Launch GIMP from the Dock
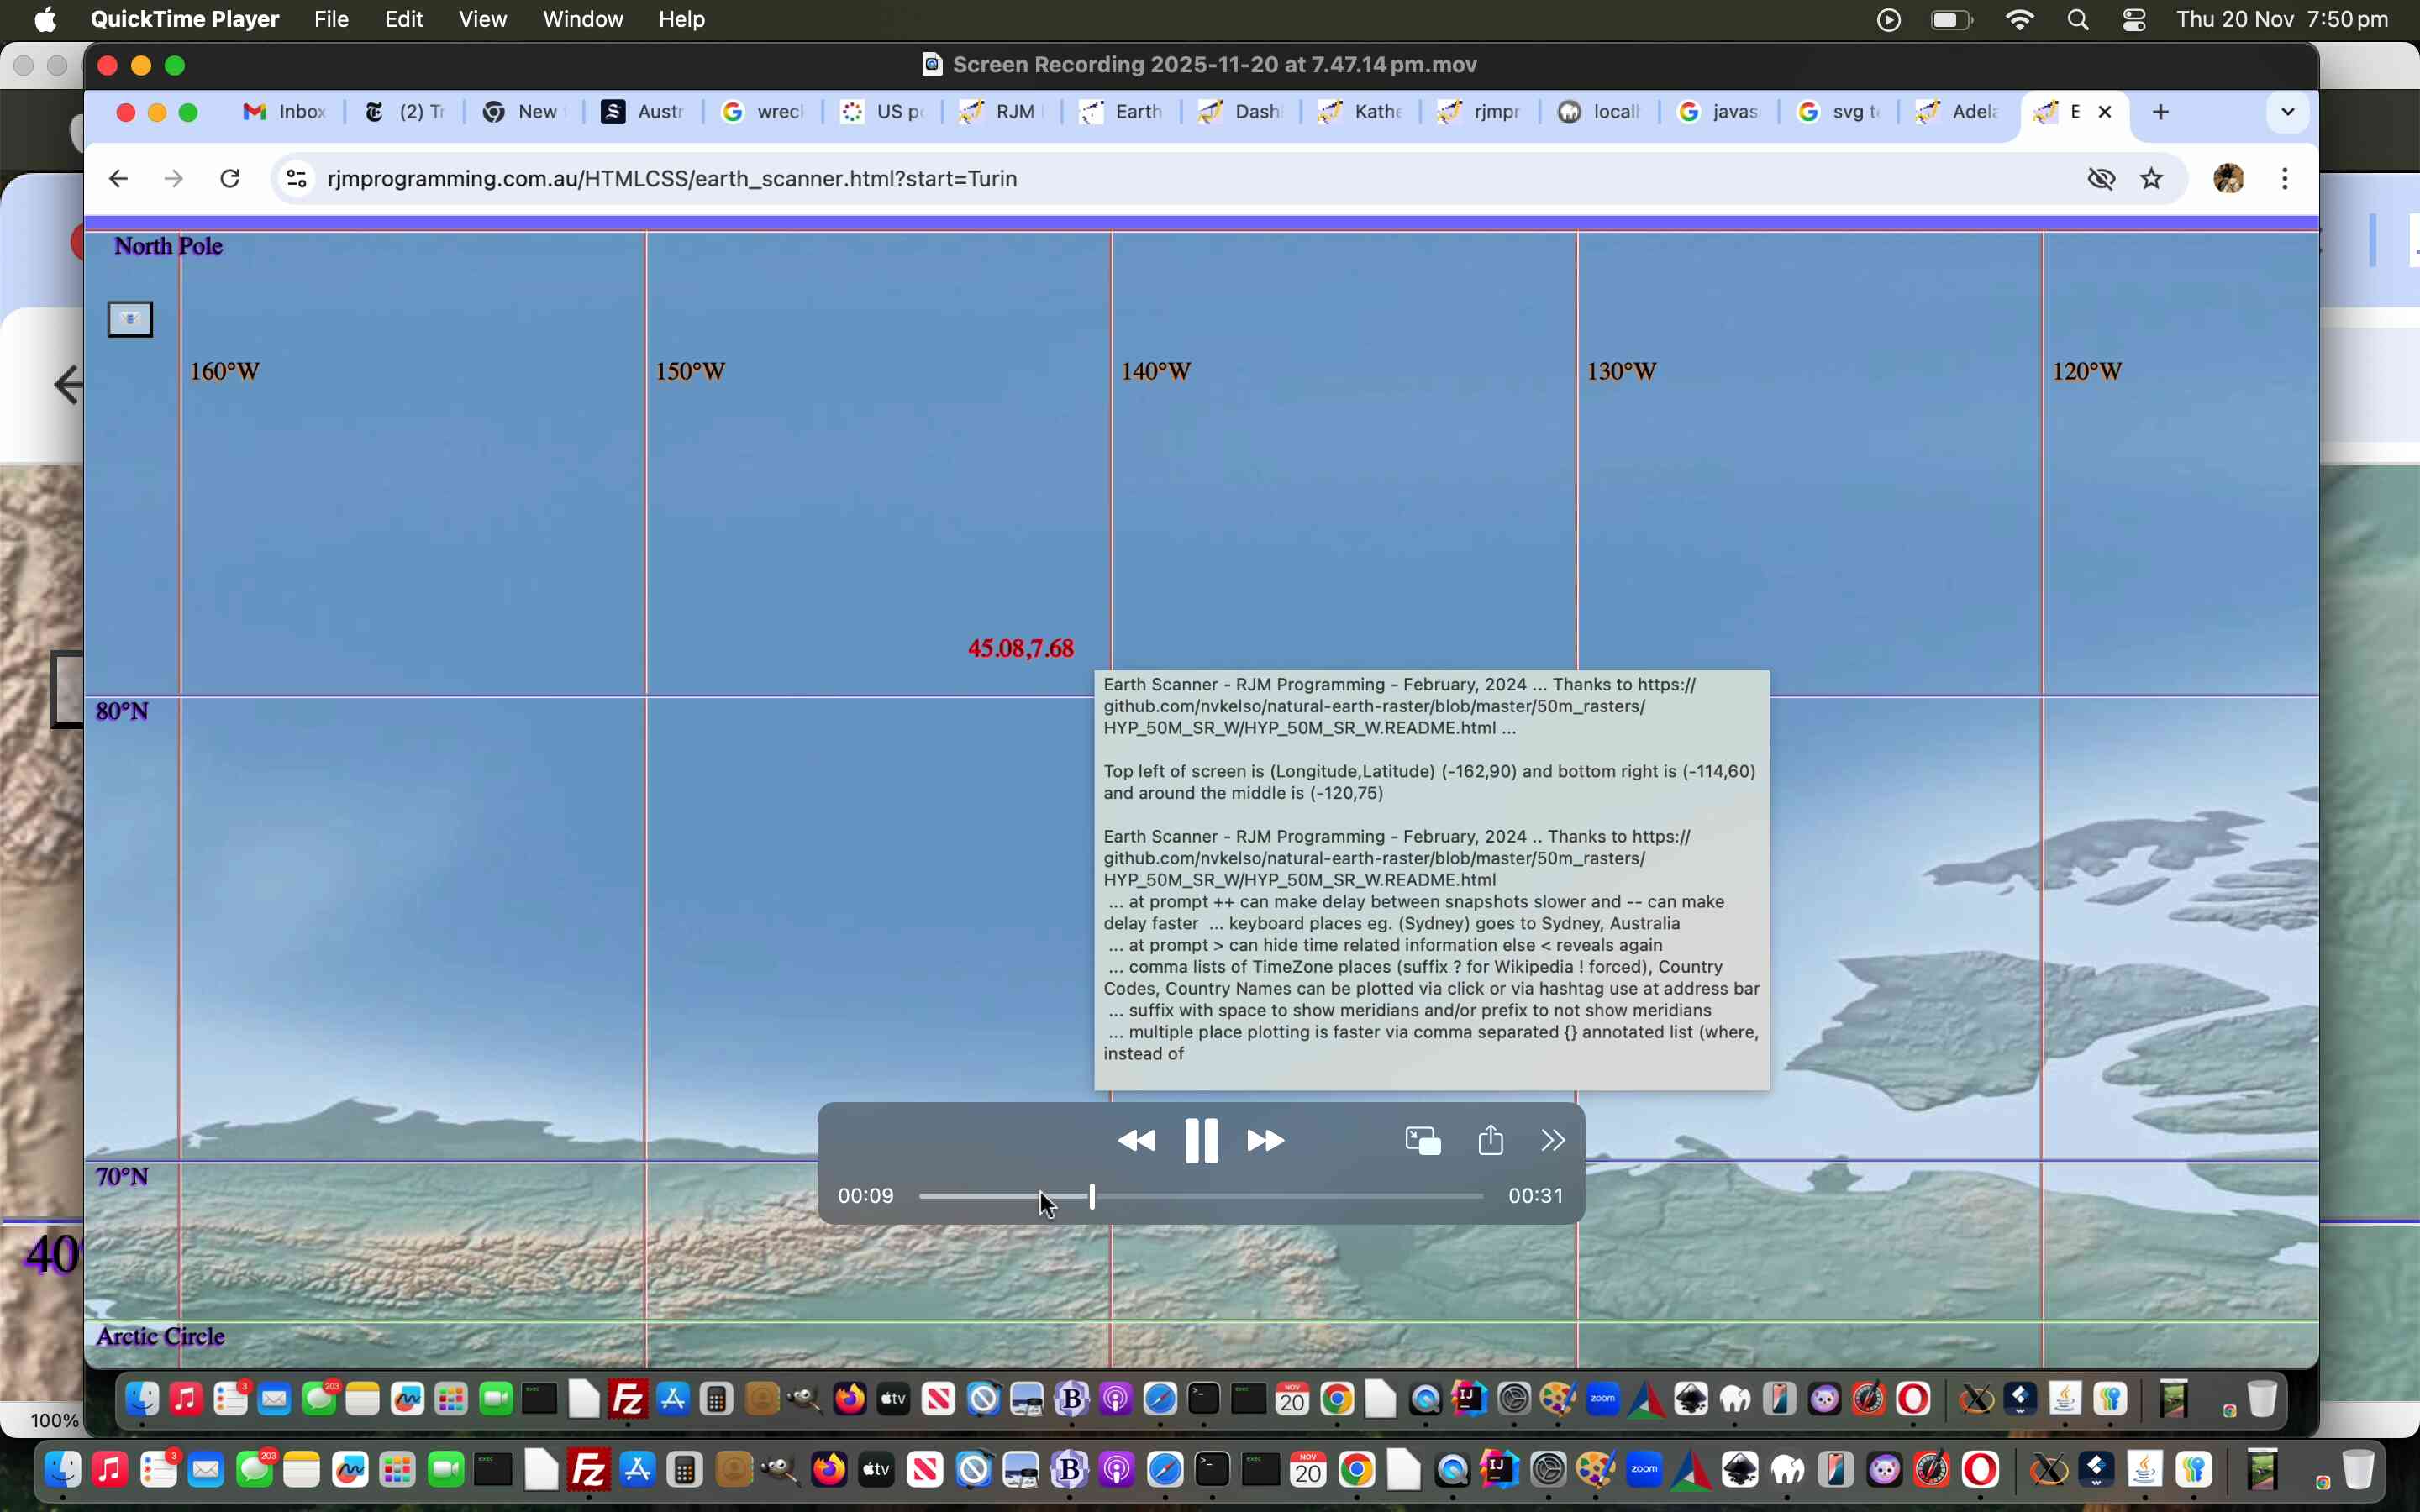 (x=1886, y=1470)
